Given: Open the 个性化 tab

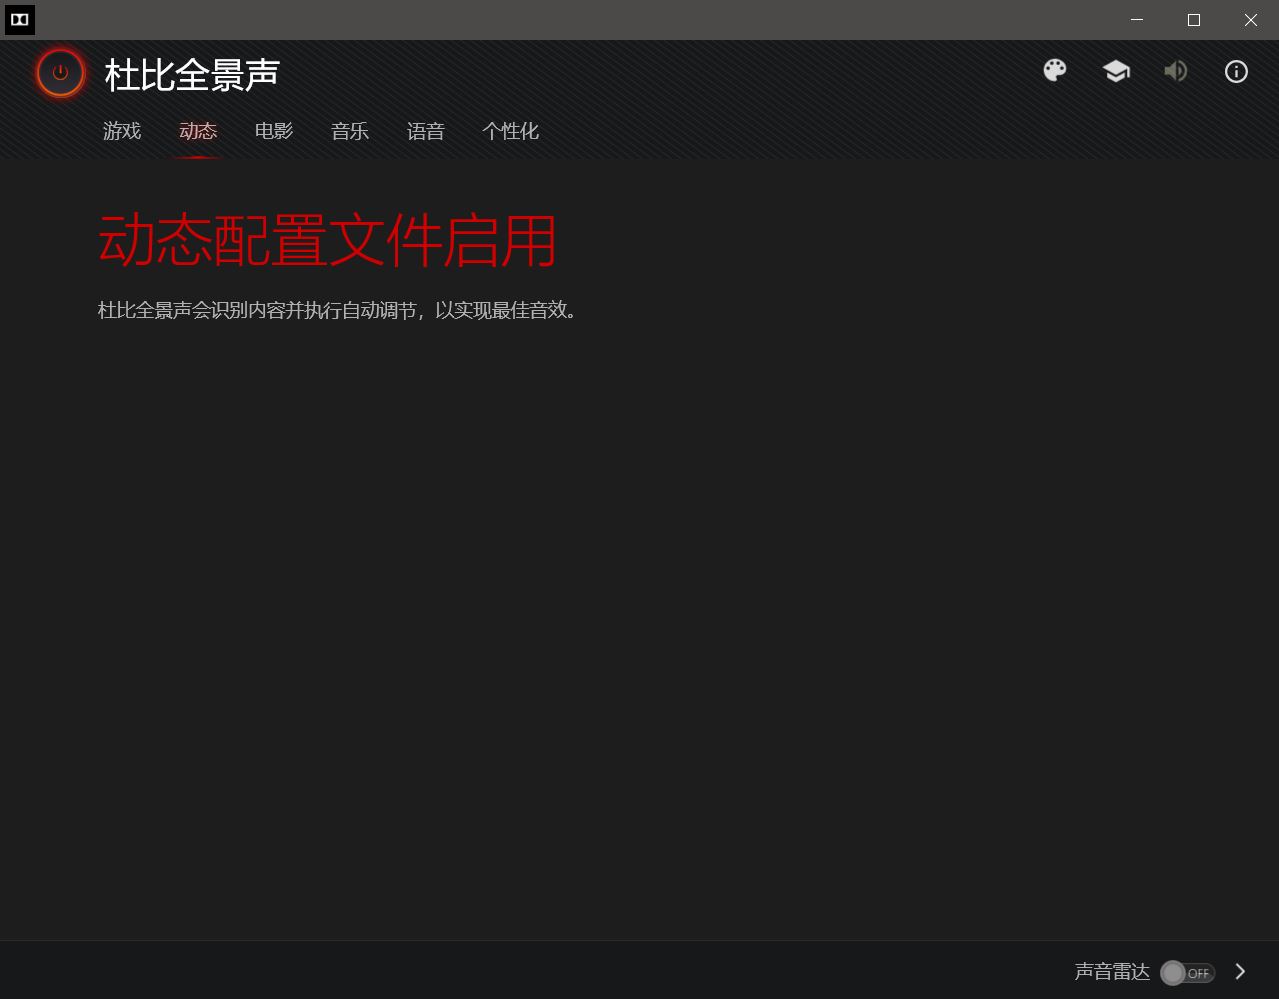Looking at the screenshot, I should 511,131.
